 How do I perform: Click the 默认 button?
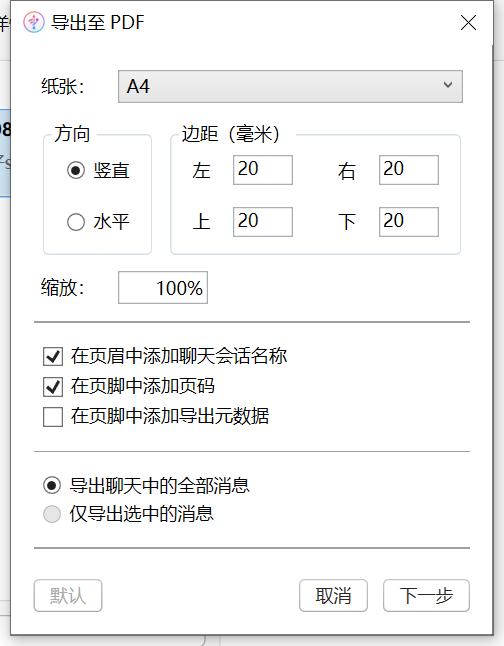[68, 595]
